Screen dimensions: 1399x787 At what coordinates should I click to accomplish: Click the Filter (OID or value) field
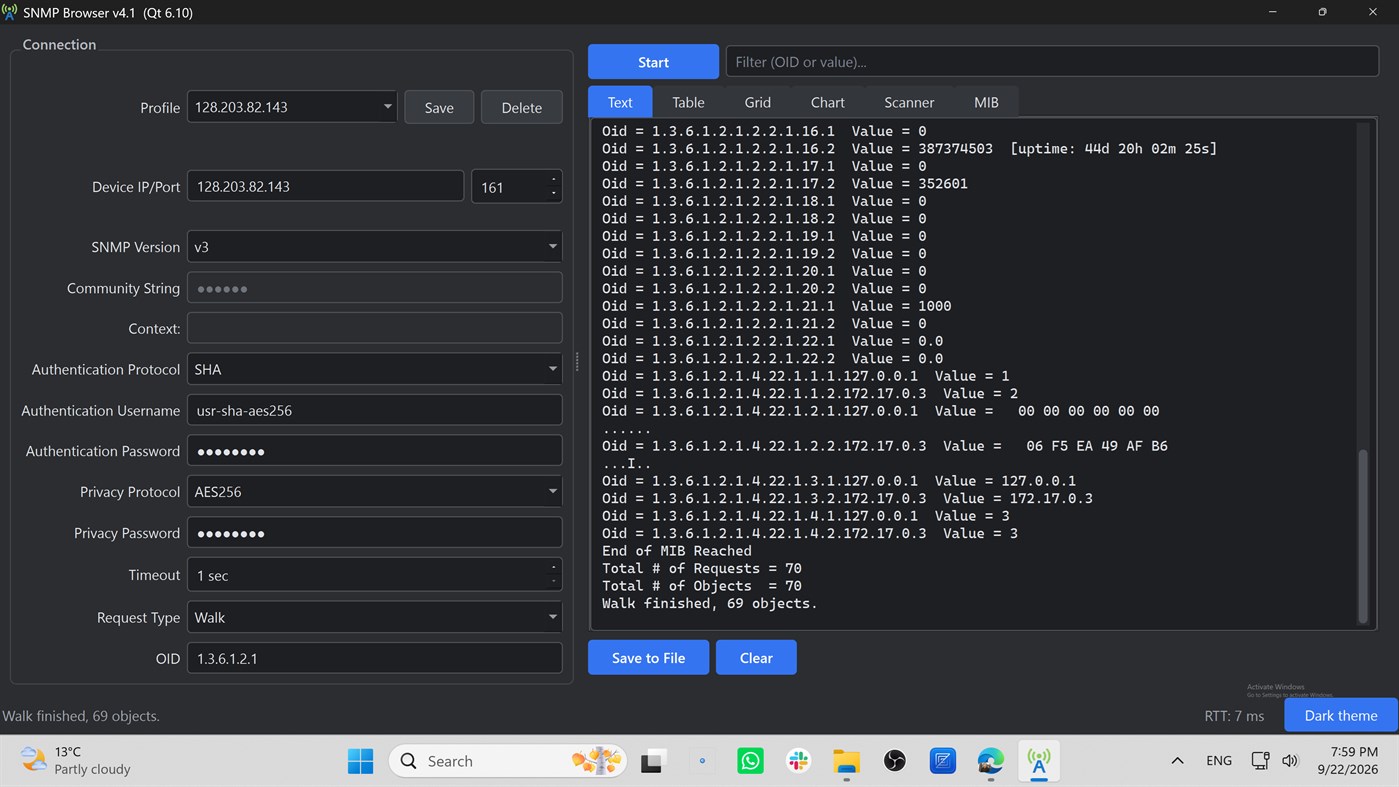[1052, 62]
